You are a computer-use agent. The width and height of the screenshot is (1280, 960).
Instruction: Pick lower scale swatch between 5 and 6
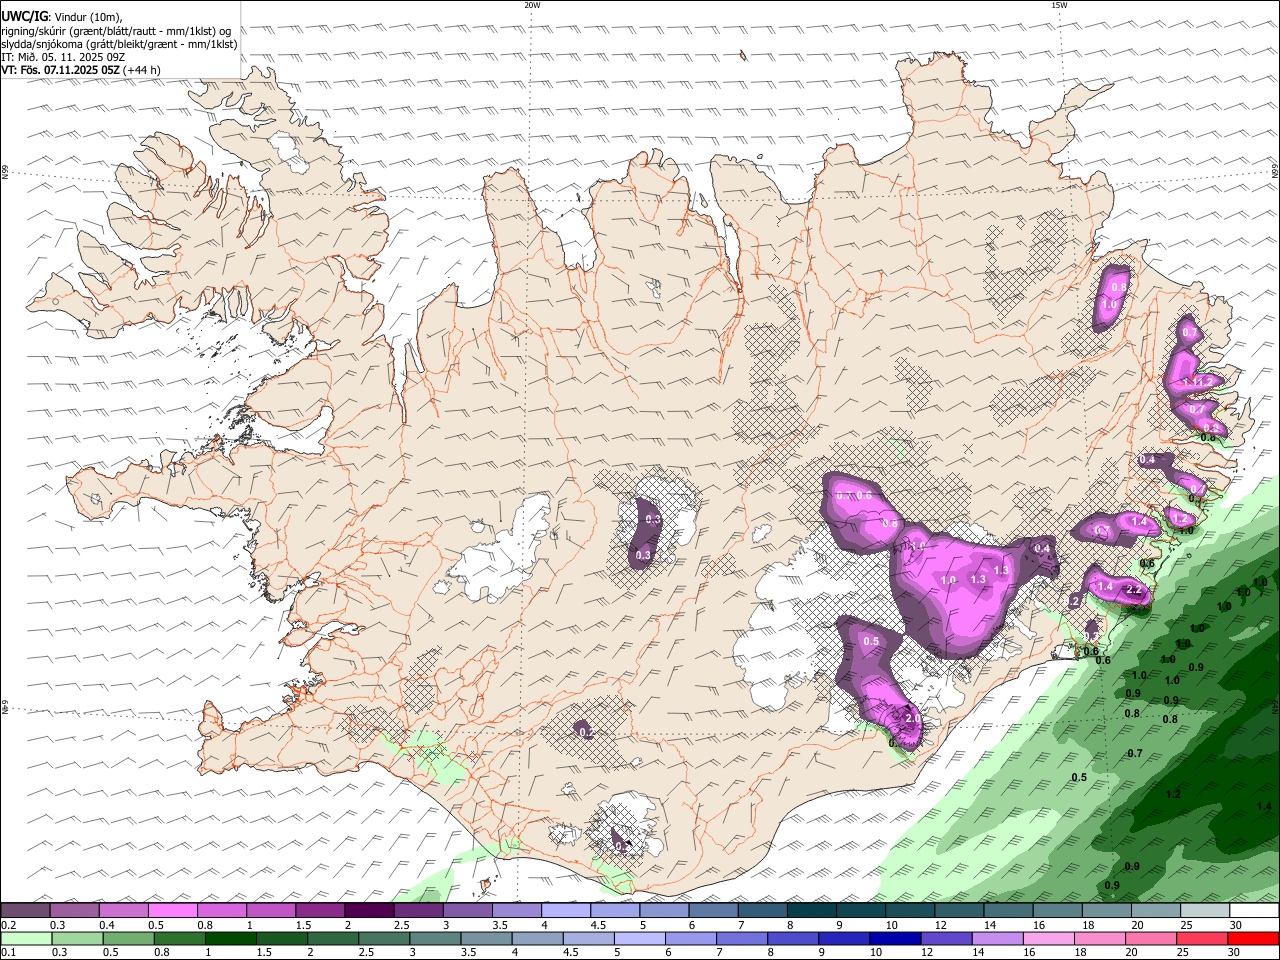[640, 939]
